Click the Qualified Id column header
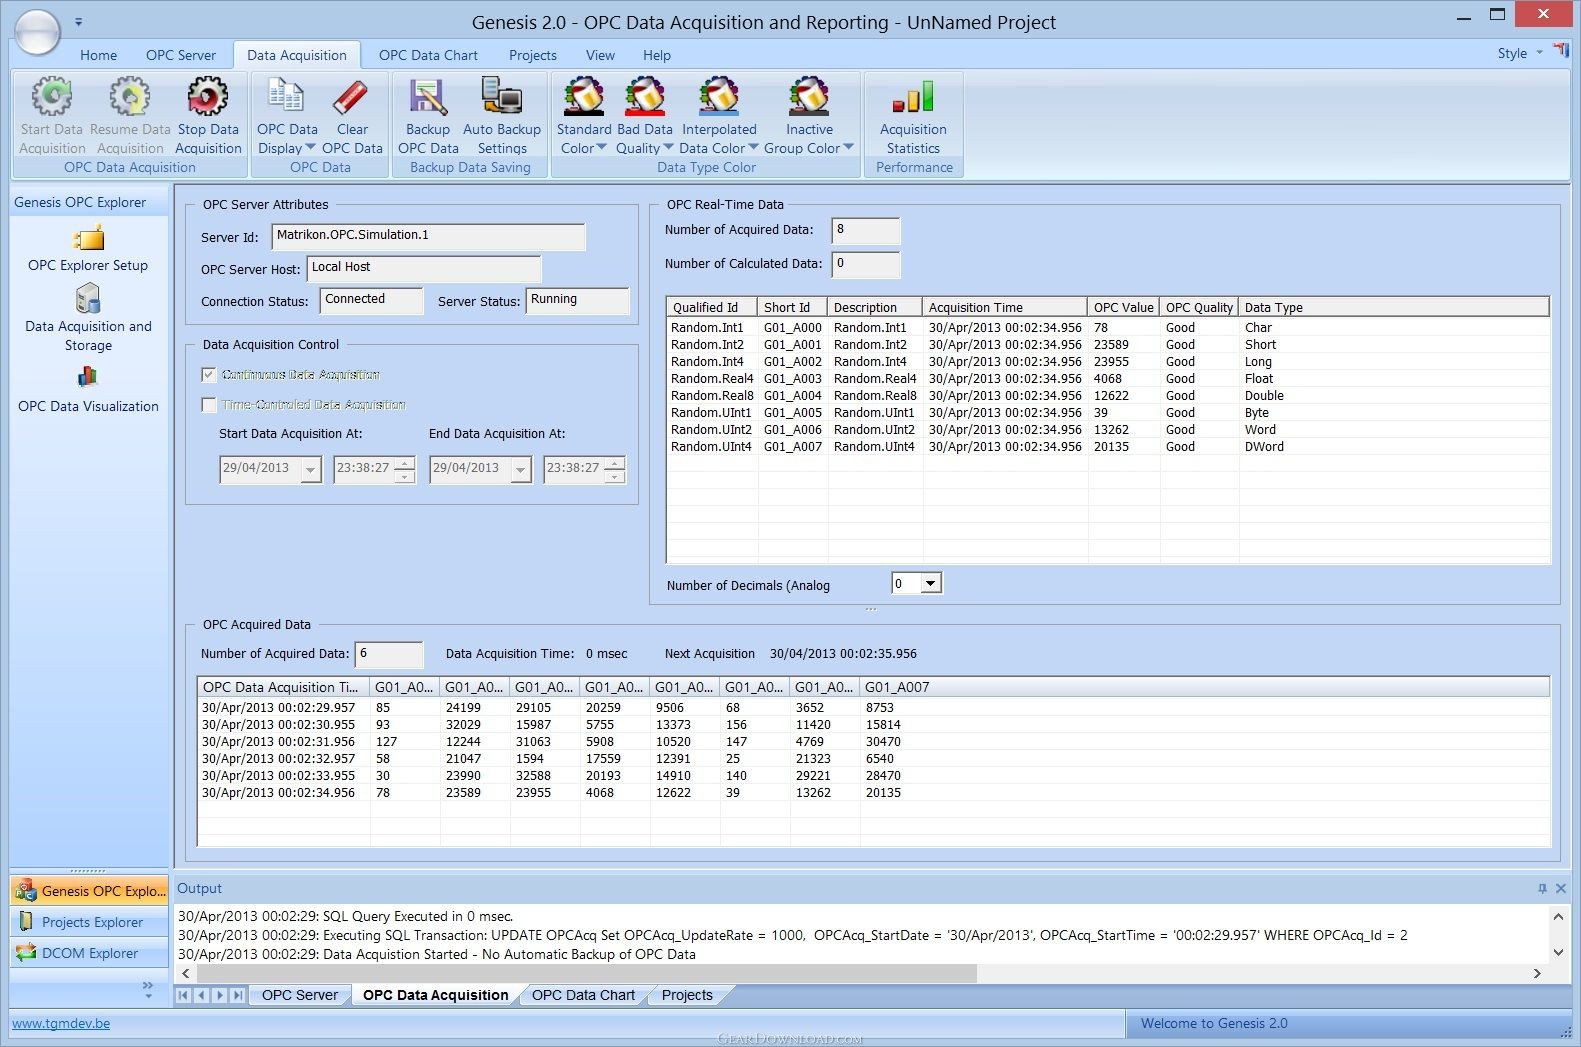Viewport: 1581px width, 1047px height. click(x=712, y=307)
